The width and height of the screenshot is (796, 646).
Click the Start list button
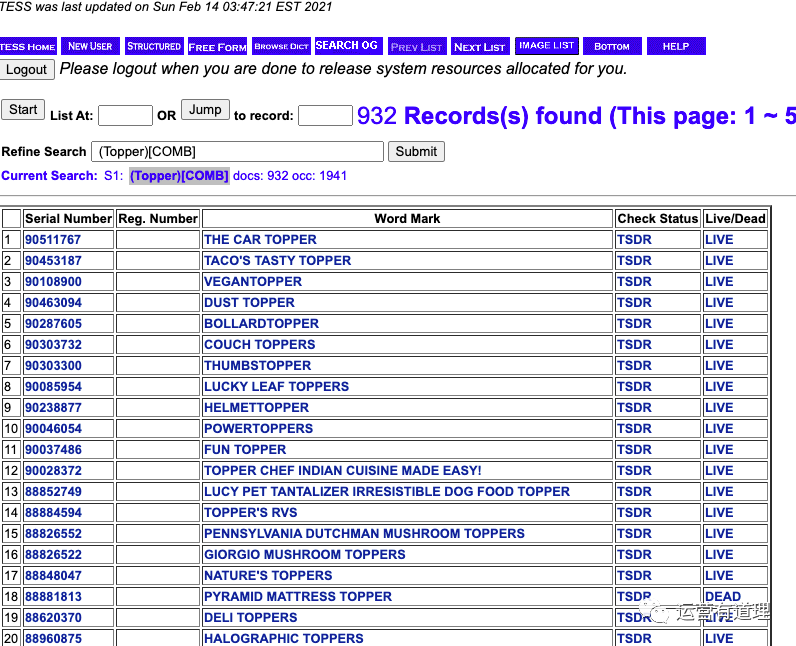pos(23,110)
